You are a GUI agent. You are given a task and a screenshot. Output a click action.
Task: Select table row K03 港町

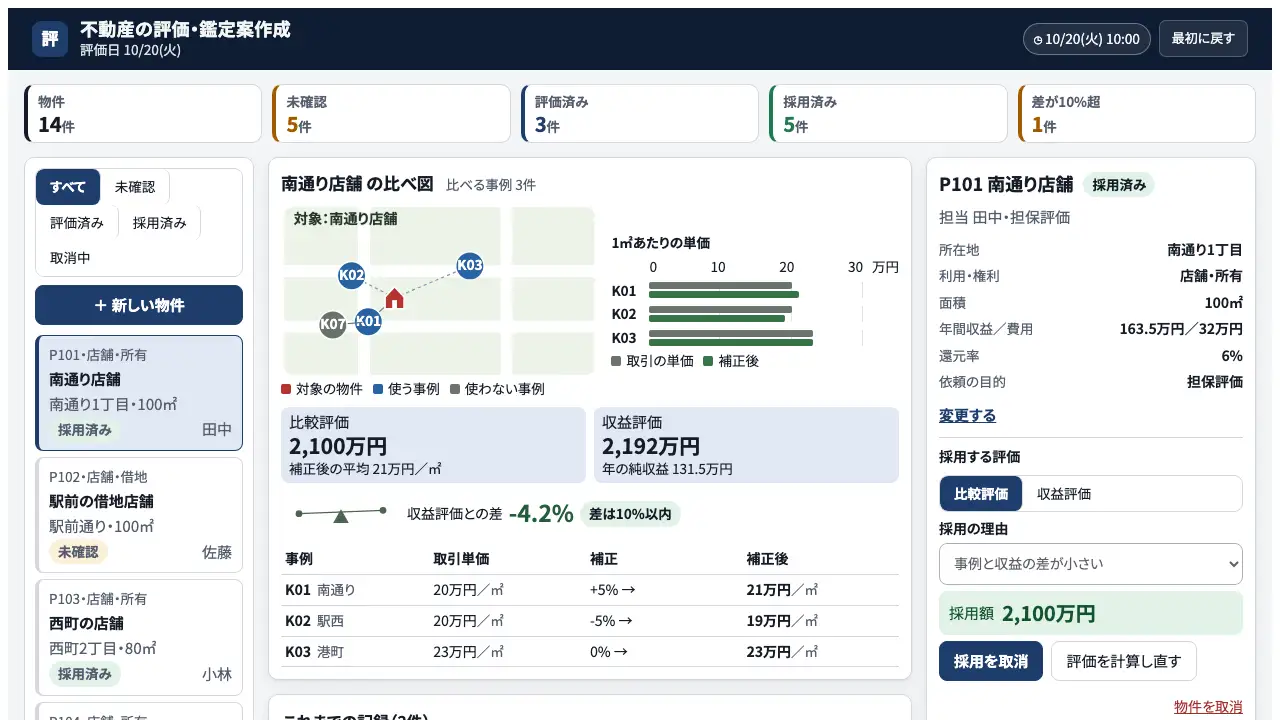(x=590, y=652)
